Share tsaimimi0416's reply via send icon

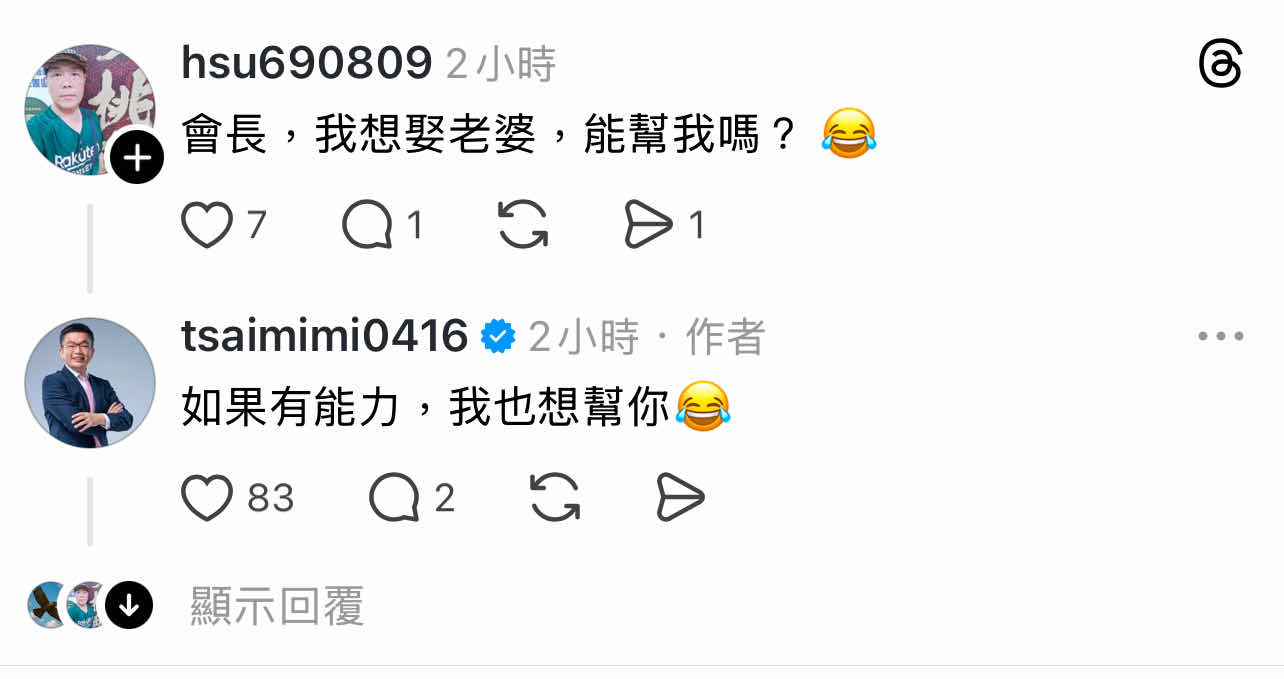point(680,498)
